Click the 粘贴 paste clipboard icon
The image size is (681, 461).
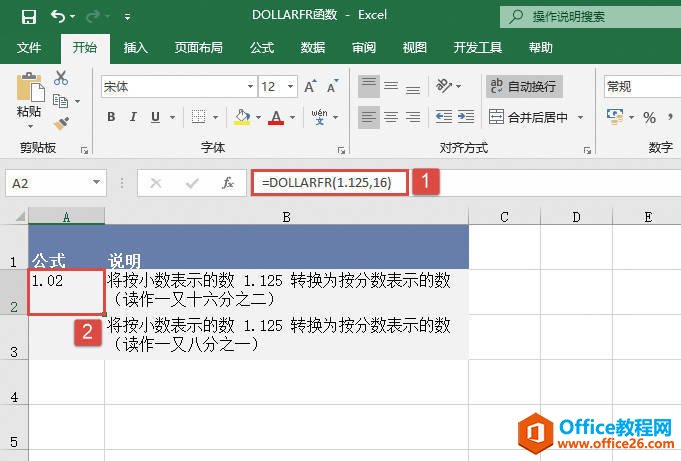click(x=30, y=88)
